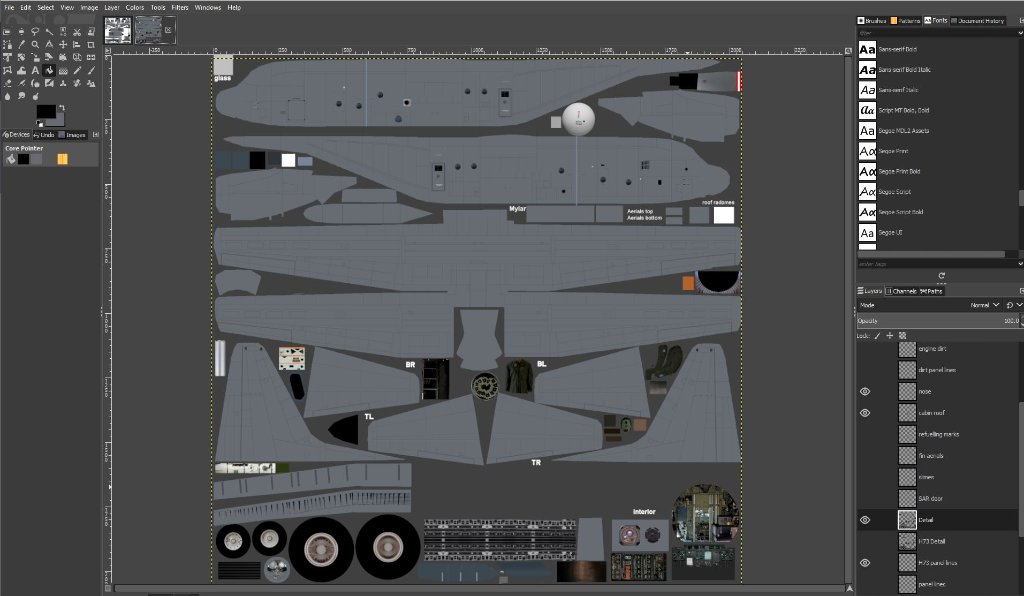Refresh the fonts list
This screenshot has height=596, width=1024.
click(x=941, y=275)
